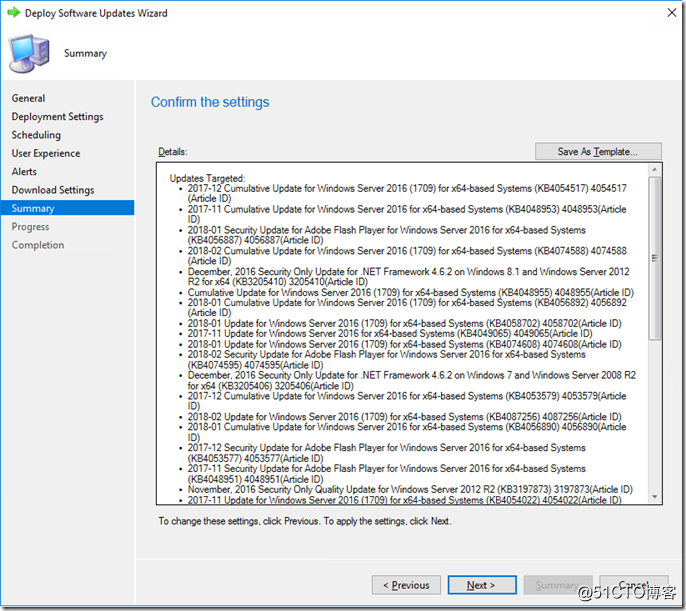Viewport: 686px width, 611px height.
Task: Click the KB4074595 Adobe Flash update line
Action: pos(387,360)
